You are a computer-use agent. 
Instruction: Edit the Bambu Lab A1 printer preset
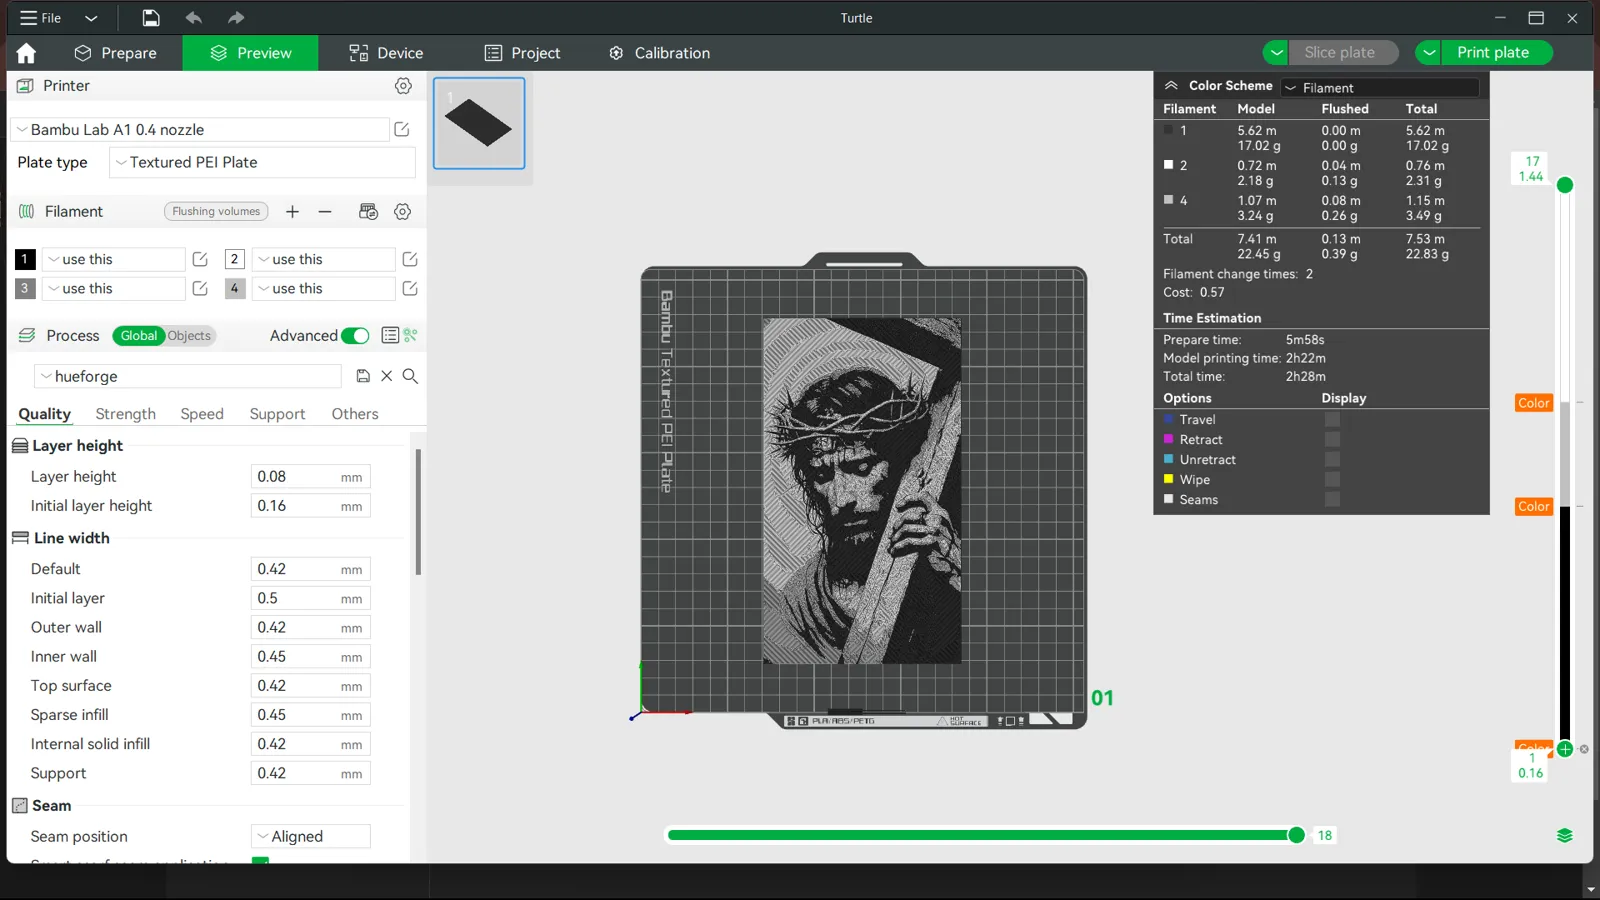pyautogui.click(x=402, y=129)
